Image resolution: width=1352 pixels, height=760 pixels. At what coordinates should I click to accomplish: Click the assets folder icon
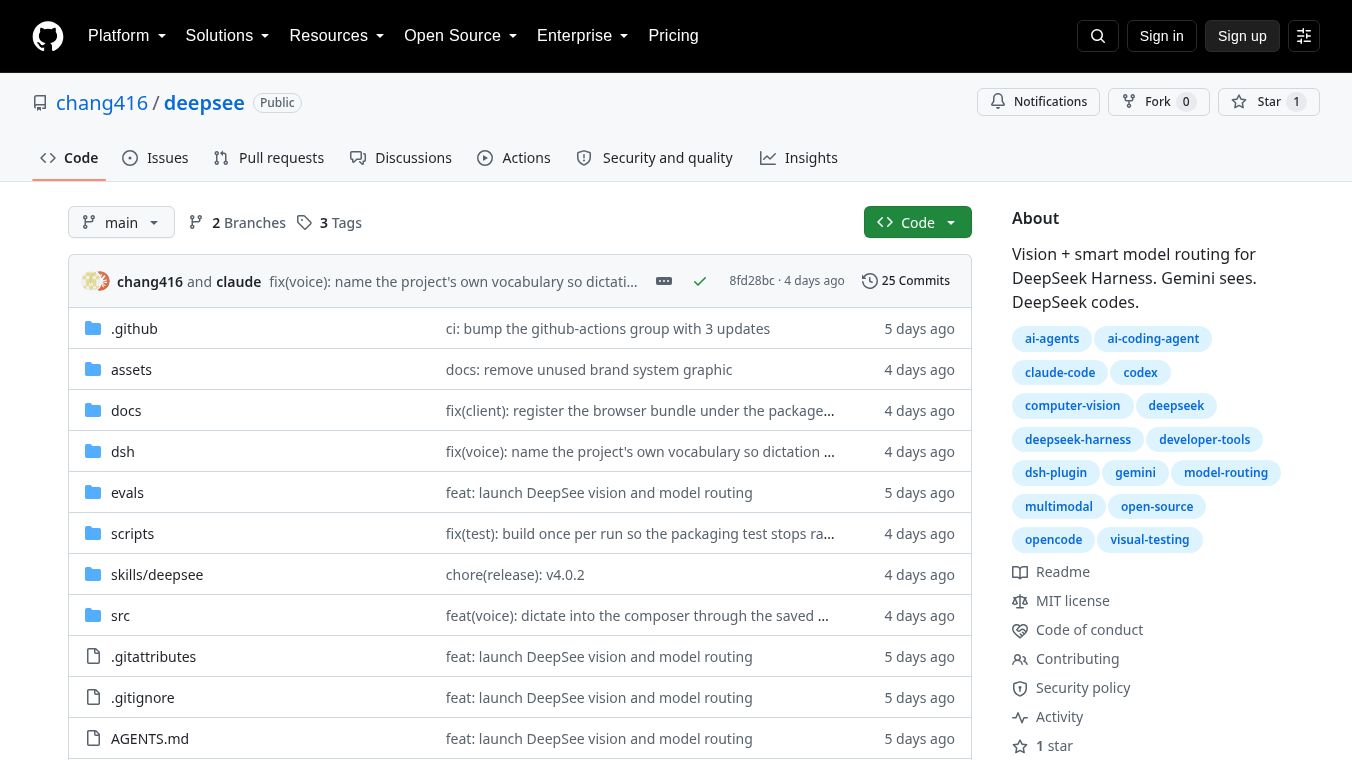click(93, 370)
